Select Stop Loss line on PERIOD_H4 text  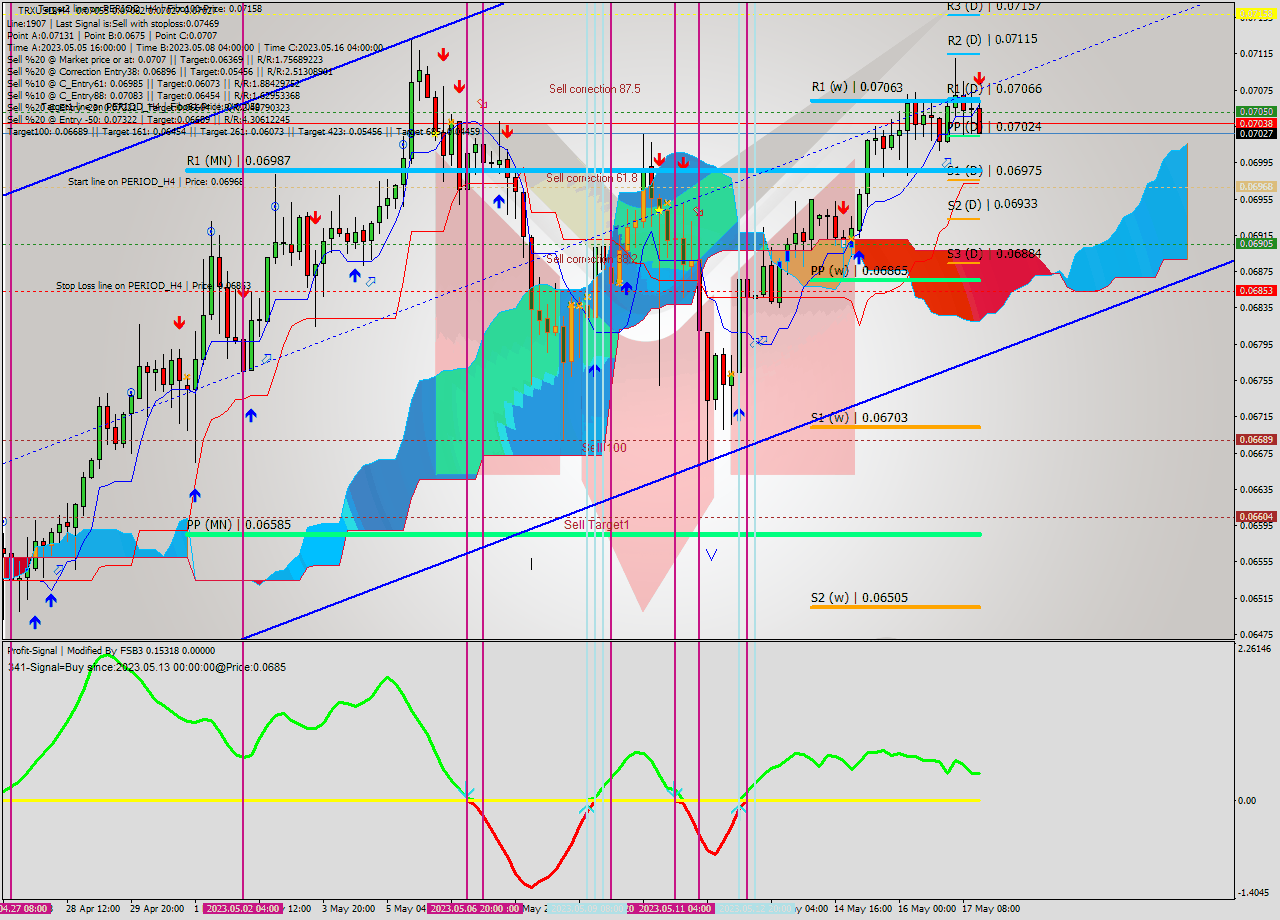pyautogui.click(x=153, y=286)
